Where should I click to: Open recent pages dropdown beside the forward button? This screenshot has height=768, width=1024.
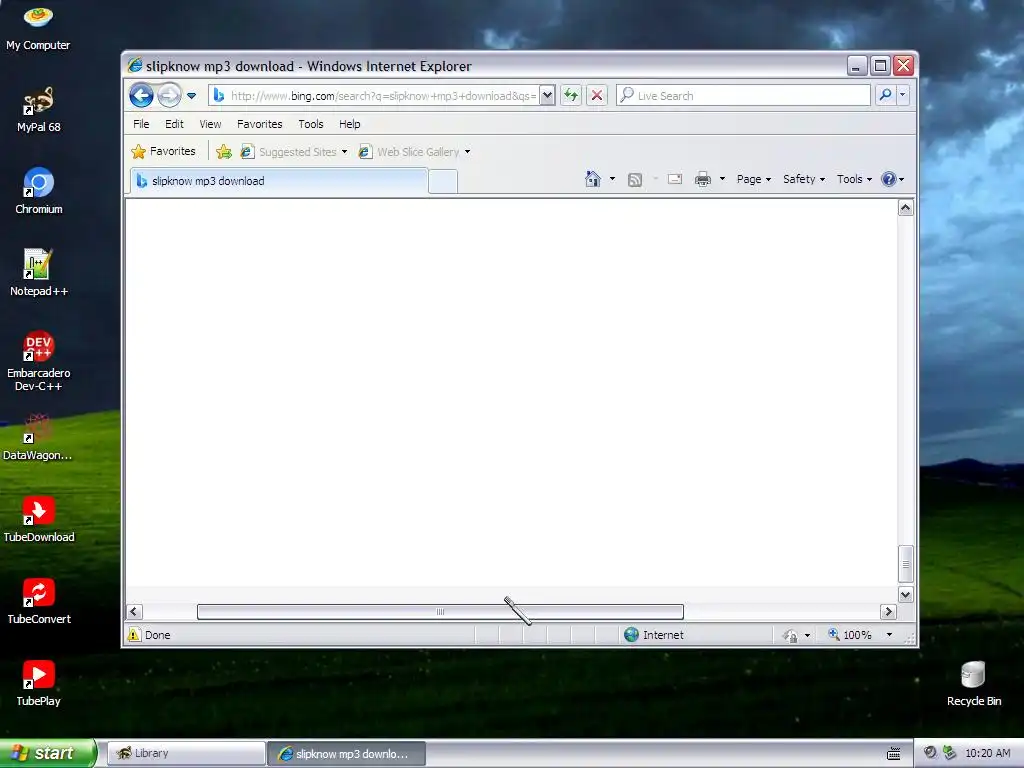[191, 96]
